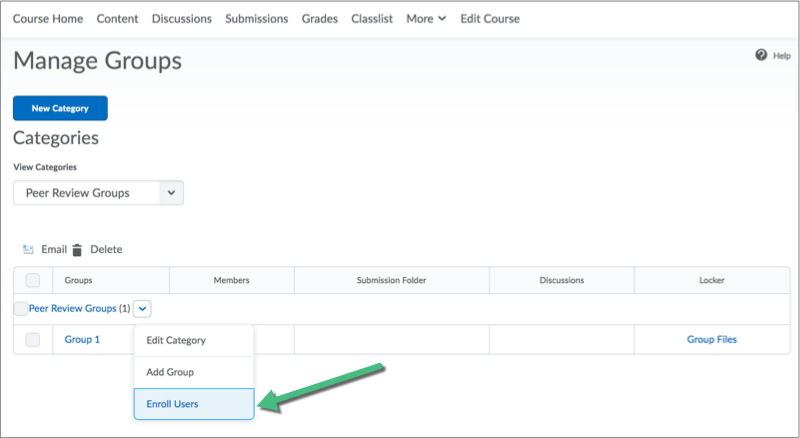Go to Course Home
This screenshot has width=800, height=438.
coord(48,19)
